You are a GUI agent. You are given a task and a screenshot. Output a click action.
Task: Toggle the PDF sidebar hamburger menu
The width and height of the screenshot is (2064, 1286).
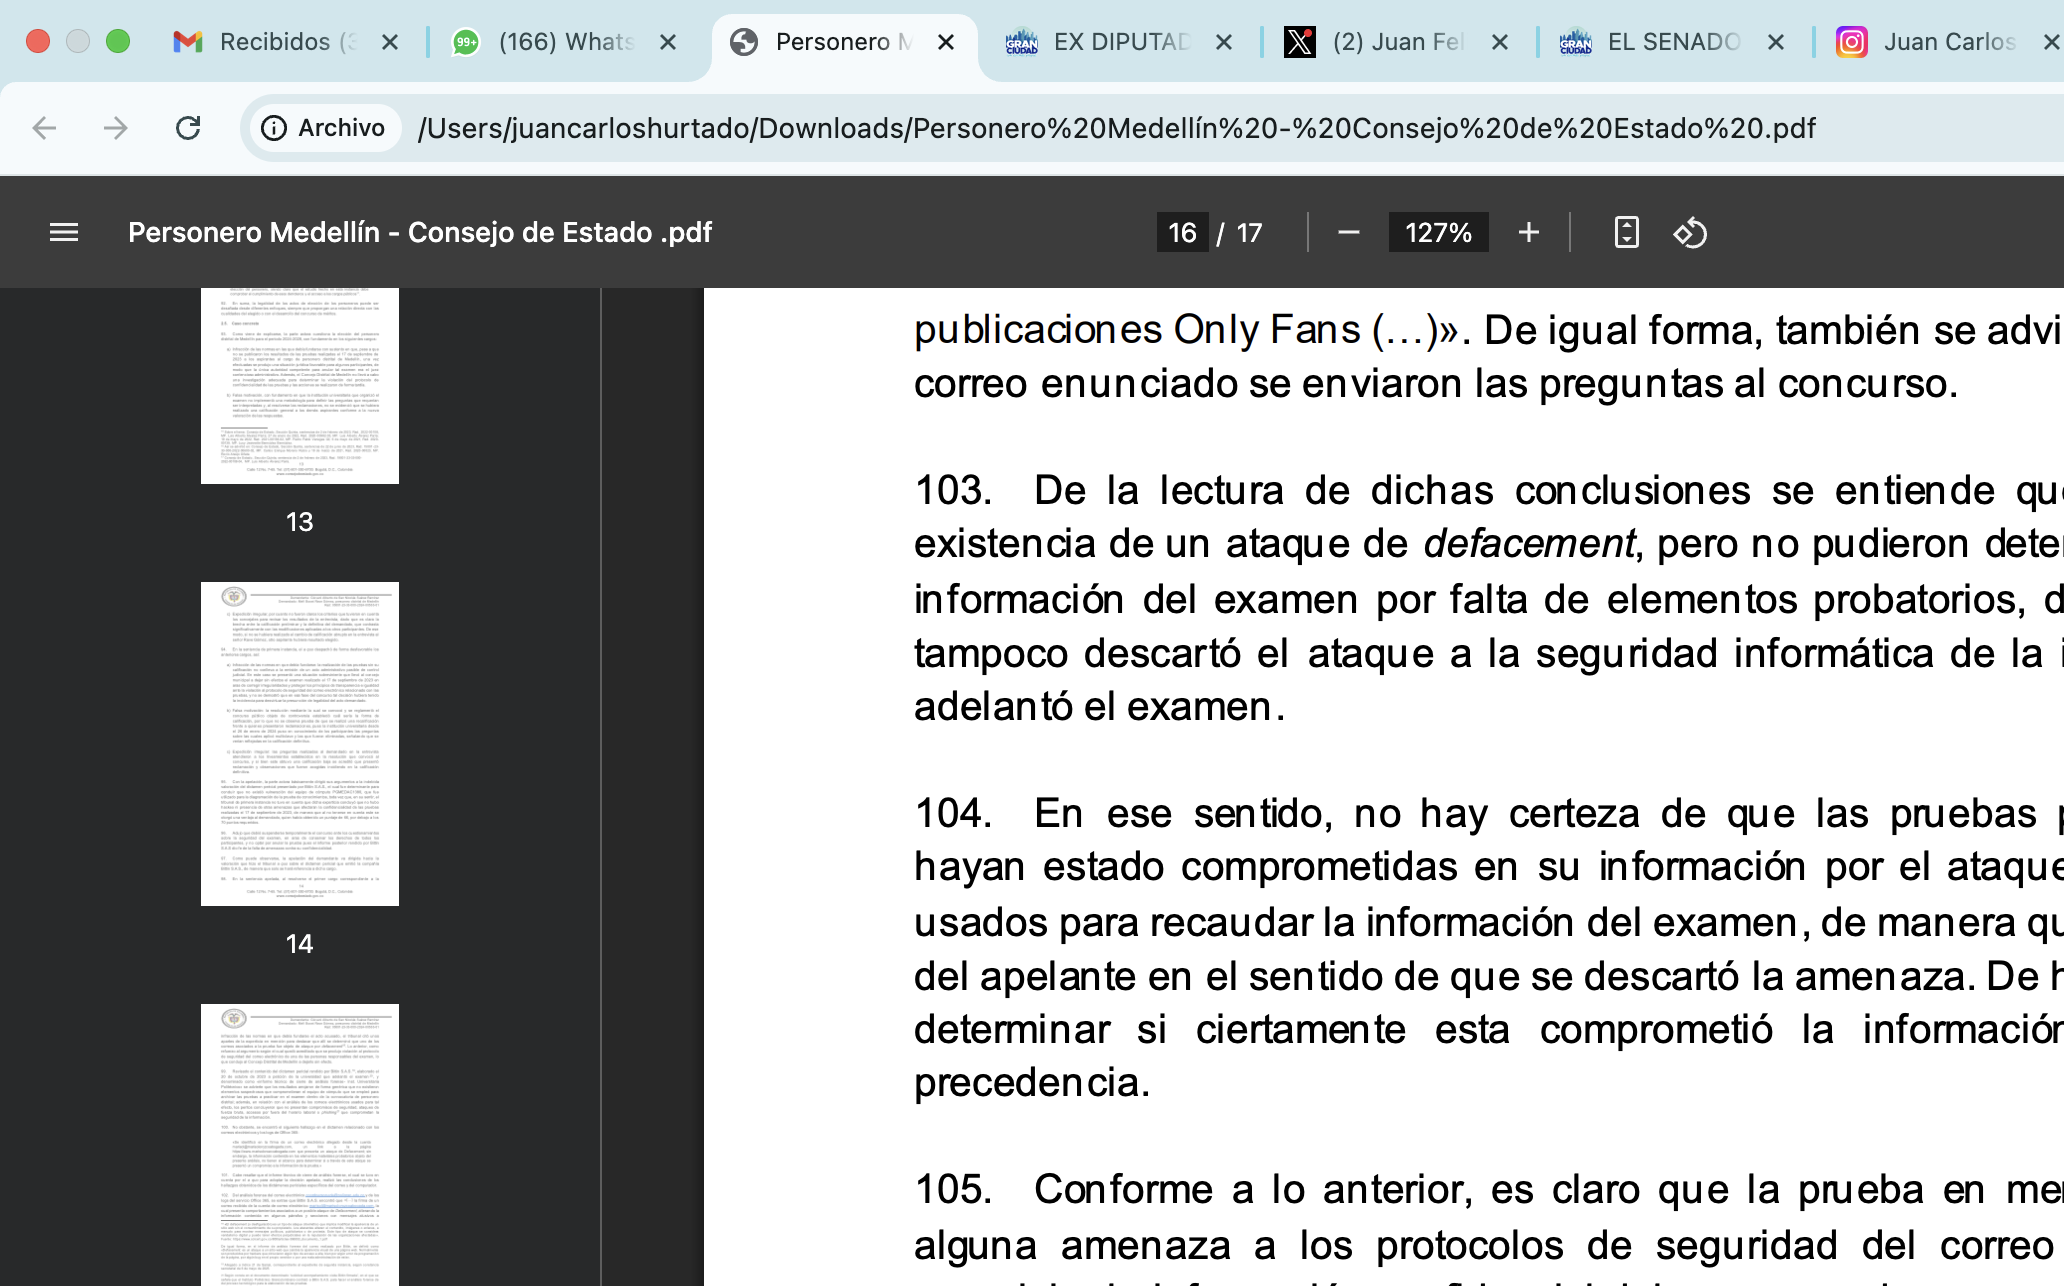(x=64, y=233)
